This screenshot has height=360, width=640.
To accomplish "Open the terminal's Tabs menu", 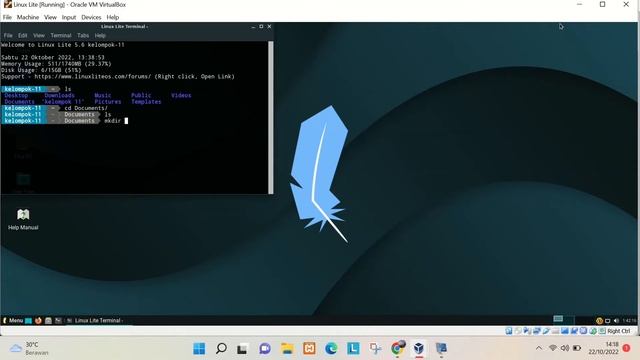I will tap(83, 36).
